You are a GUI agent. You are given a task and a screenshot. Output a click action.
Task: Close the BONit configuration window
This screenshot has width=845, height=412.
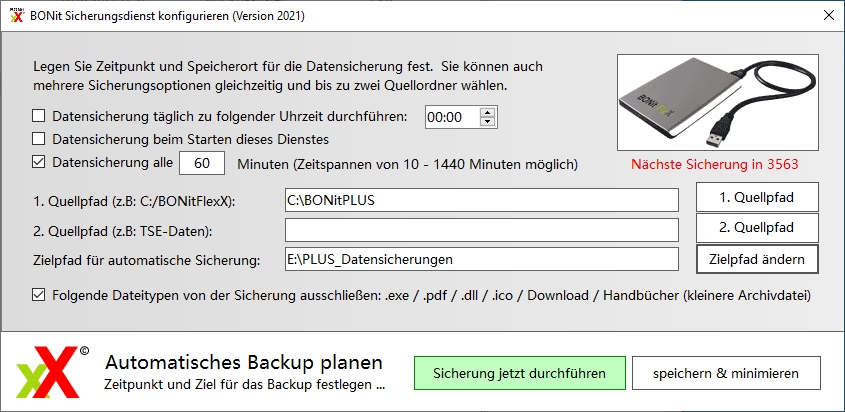click(829, 16)
